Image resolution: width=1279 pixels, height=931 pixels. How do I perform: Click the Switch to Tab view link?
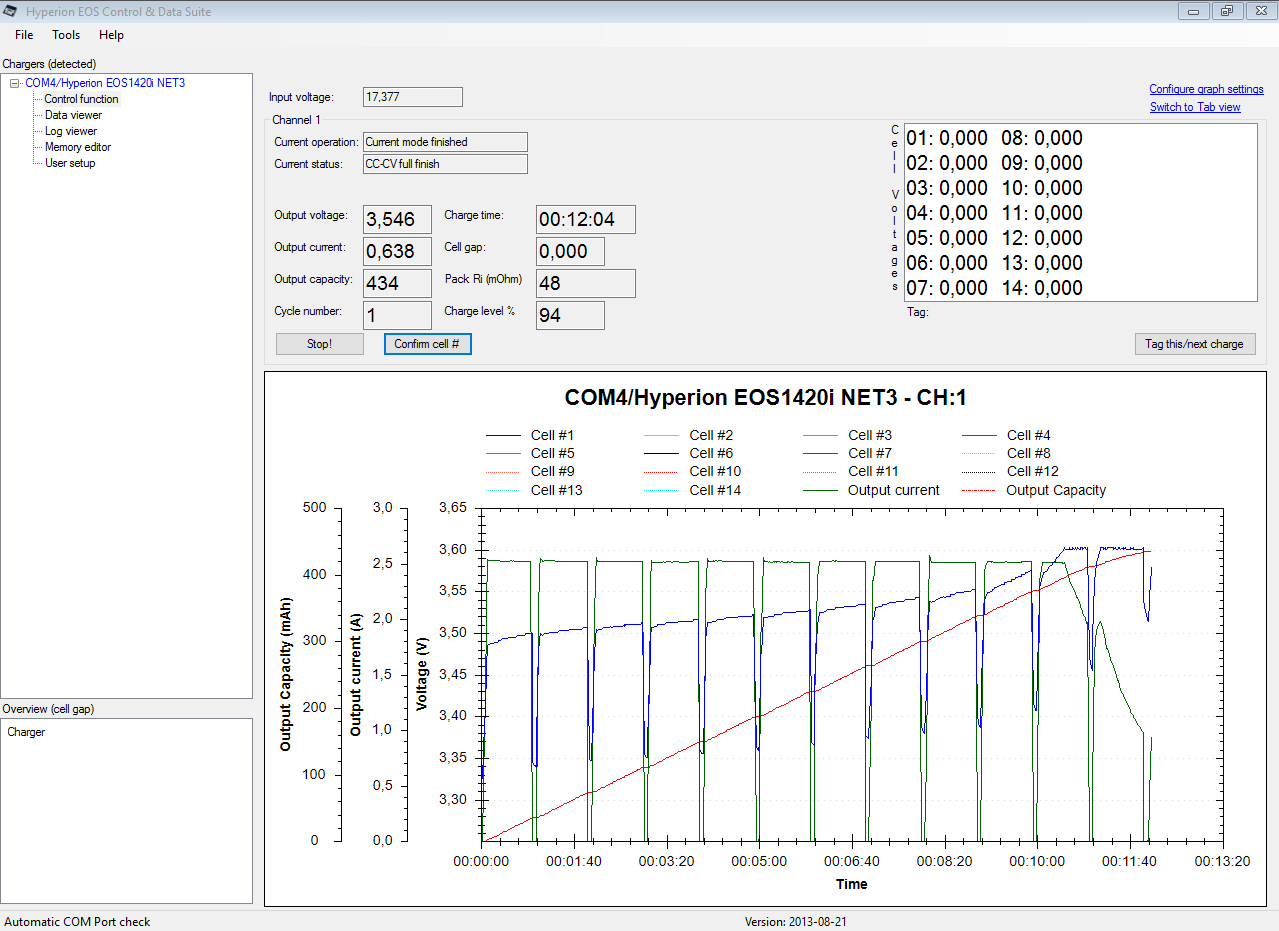click(1194, 107)
